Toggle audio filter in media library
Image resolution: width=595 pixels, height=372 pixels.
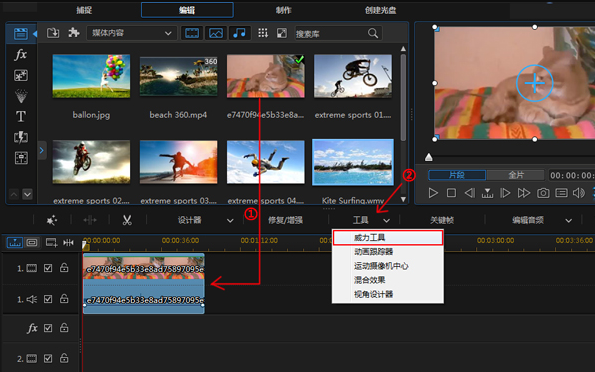pos(239,33)
